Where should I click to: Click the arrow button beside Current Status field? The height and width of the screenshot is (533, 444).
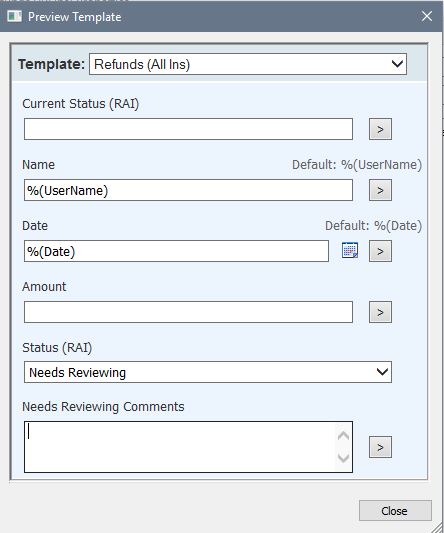click(380, 129)
